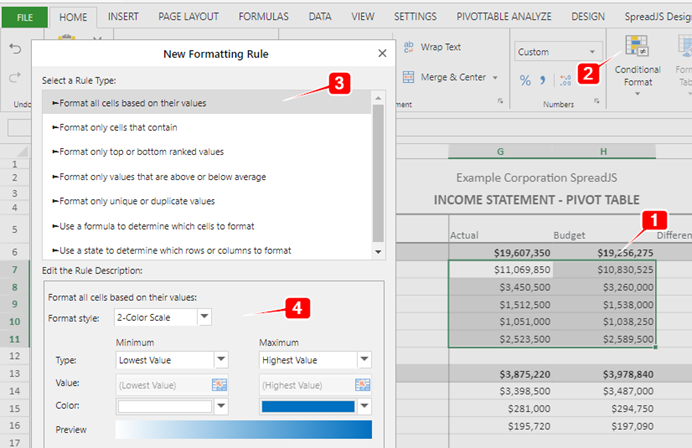The image size is (692, 448).
Task: Click cell with $281,000
Action: 500,408
